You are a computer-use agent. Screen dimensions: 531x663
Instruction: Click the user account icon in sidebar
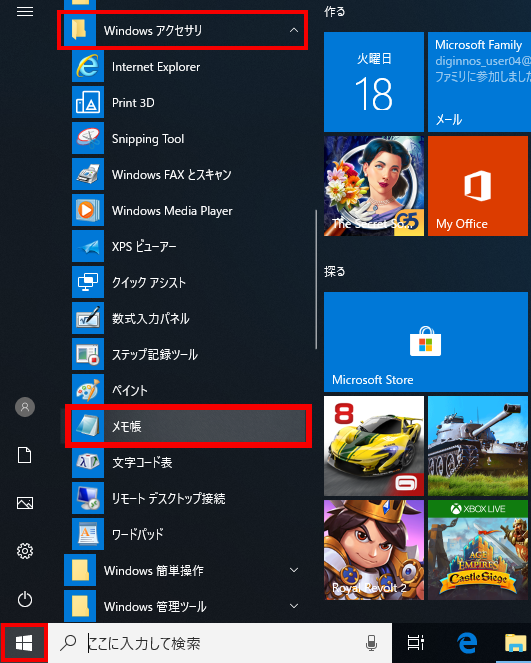tap(25, 407)
